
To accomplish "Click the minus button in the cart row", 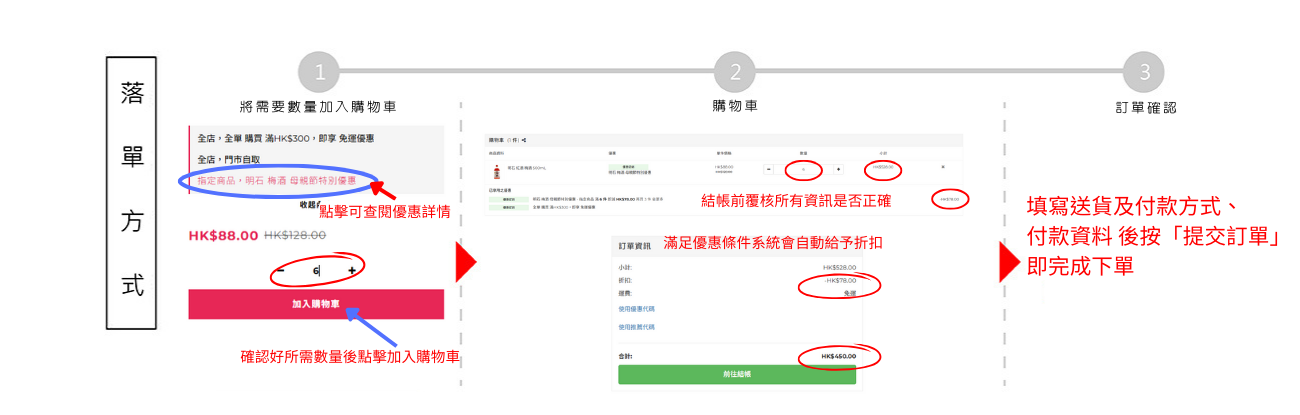I will click(768, 169).
